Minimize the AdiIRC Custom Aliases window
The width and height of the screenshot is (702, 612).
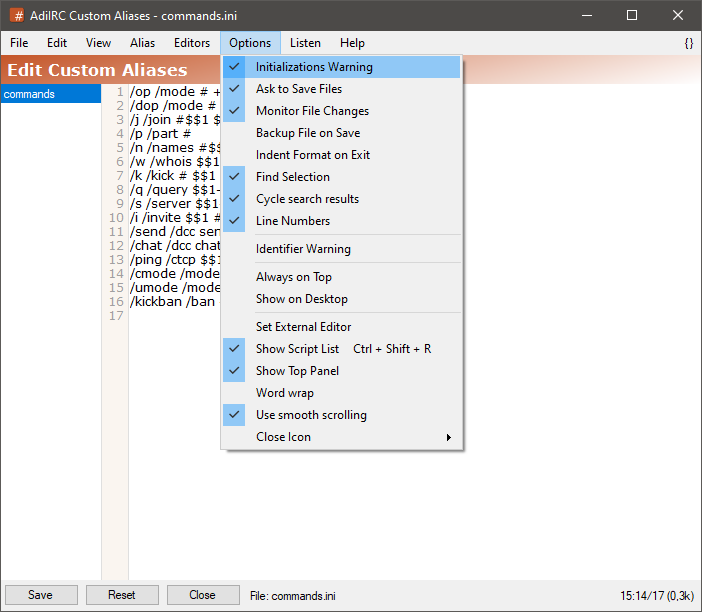[587, 16]
